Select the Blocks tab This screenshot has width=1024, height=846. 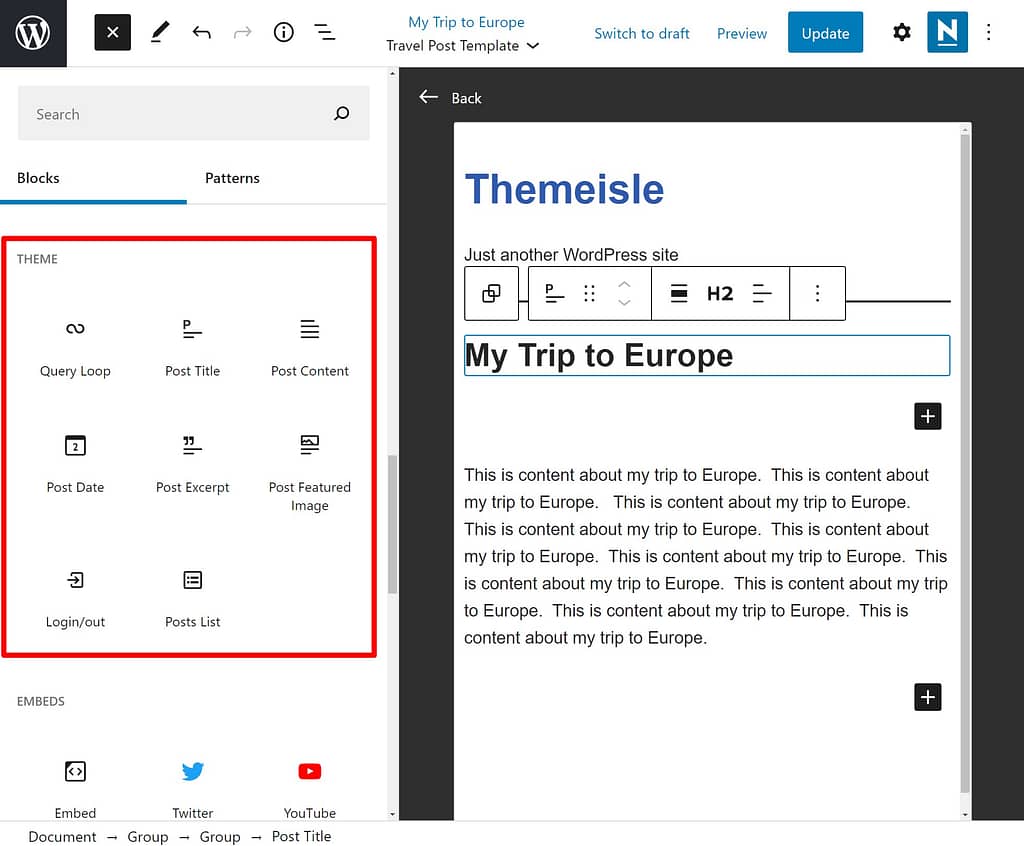click(x=38, y=178)
